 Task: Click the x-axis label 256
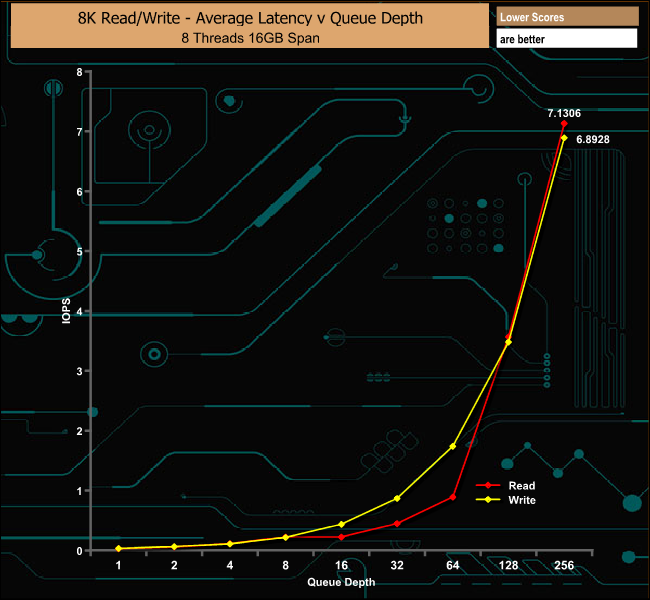(564, 565)
